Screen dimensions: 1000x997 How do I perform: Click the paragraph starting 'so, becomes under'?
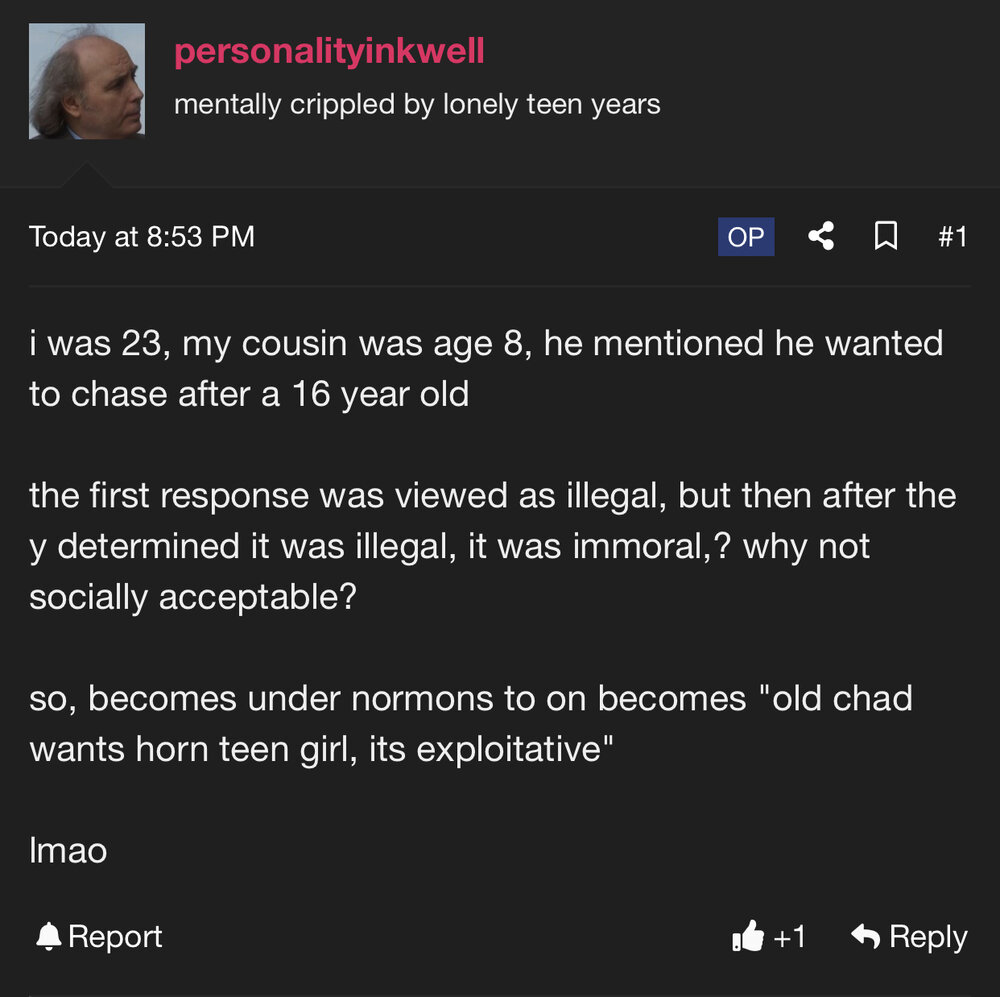[471, 723]
